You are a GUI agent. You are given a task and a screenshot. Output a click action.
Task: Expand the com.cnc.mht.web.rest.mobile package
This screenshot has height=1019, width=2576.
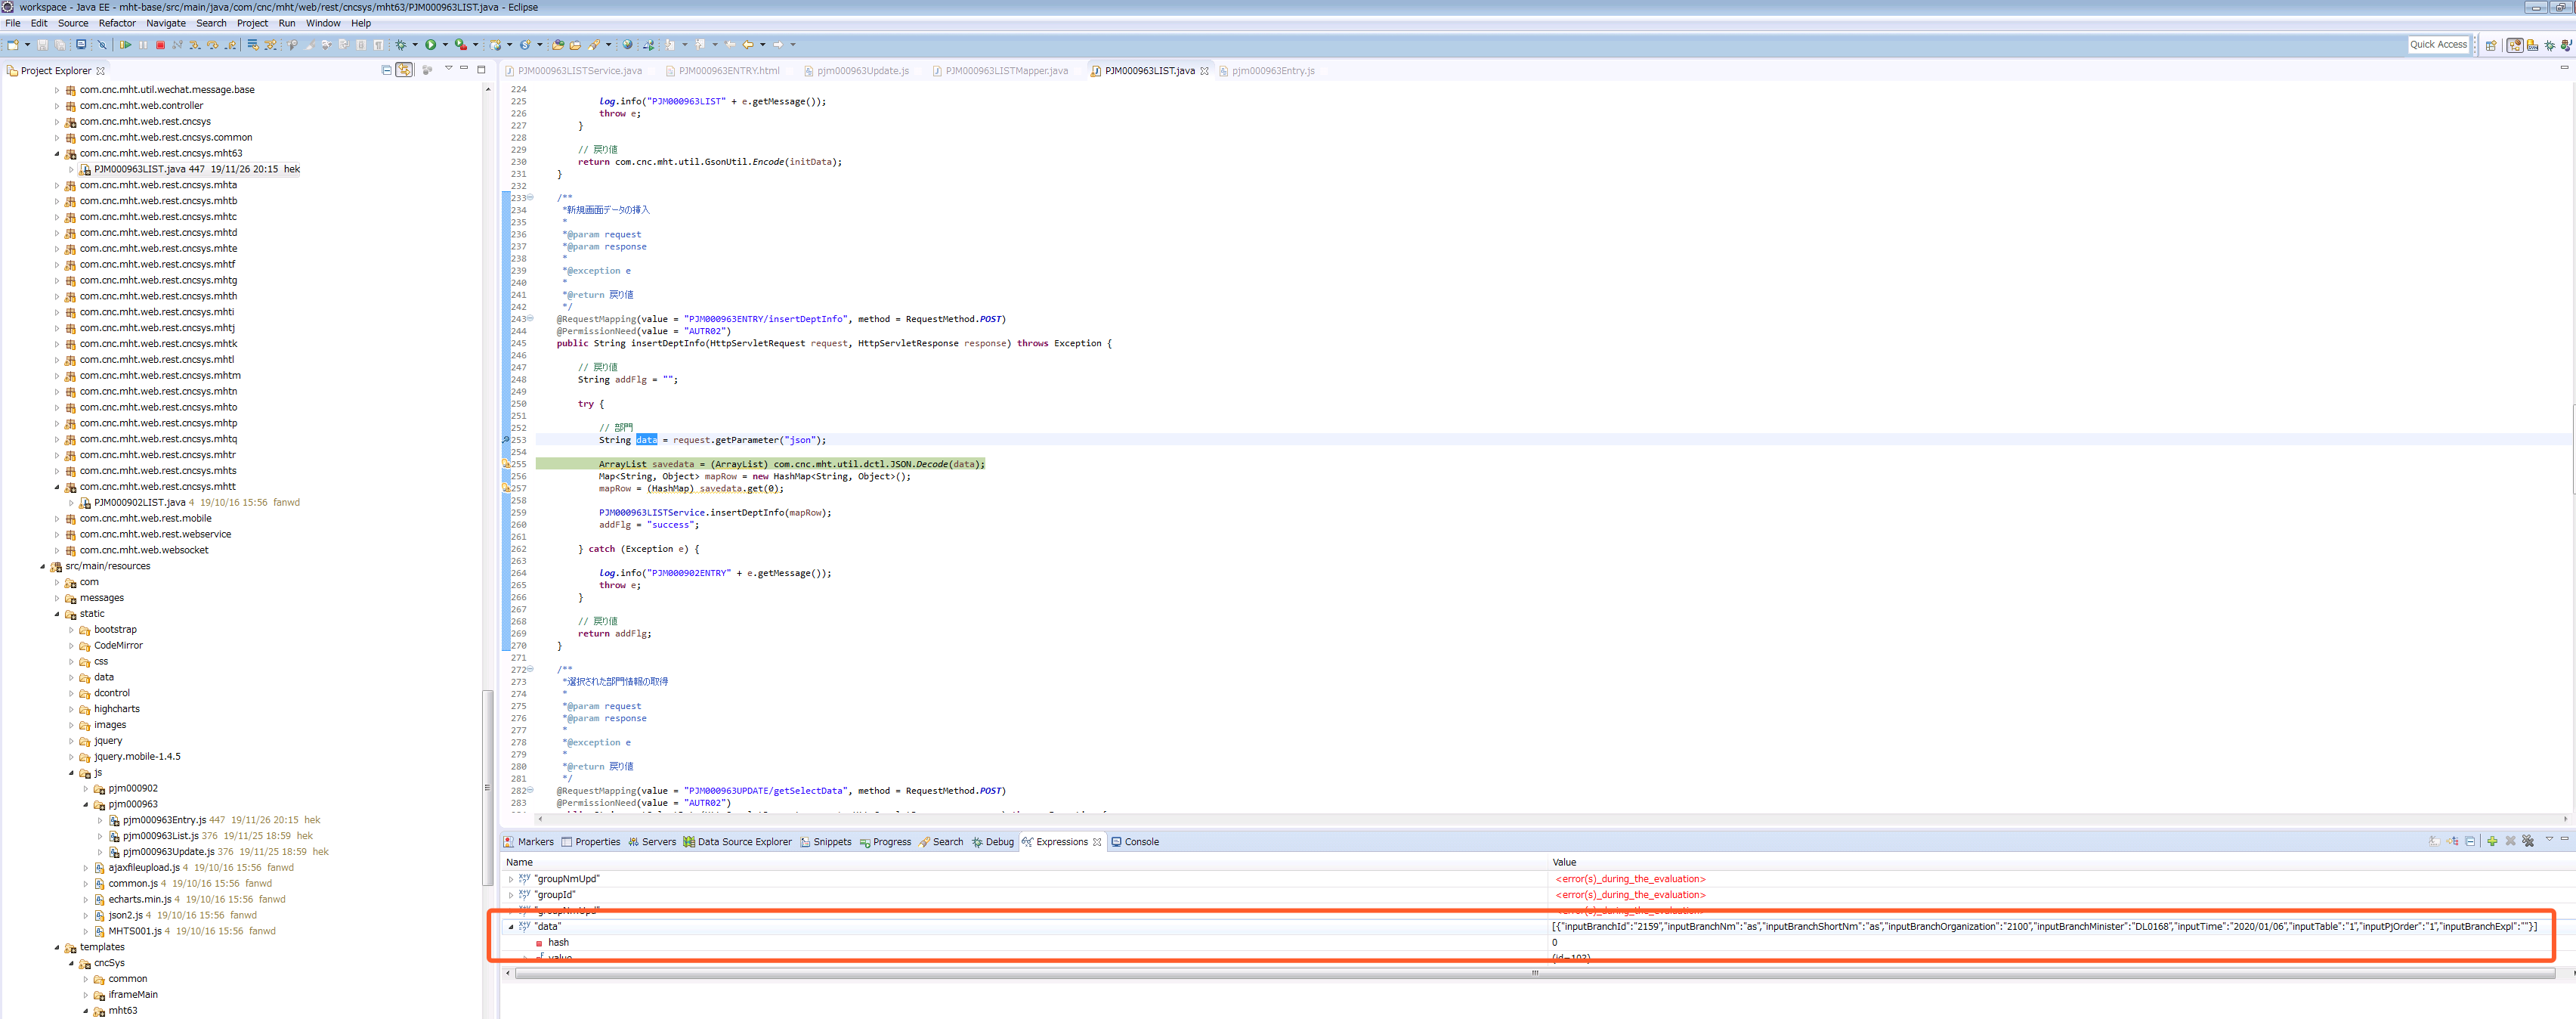(x=57, y=518)
